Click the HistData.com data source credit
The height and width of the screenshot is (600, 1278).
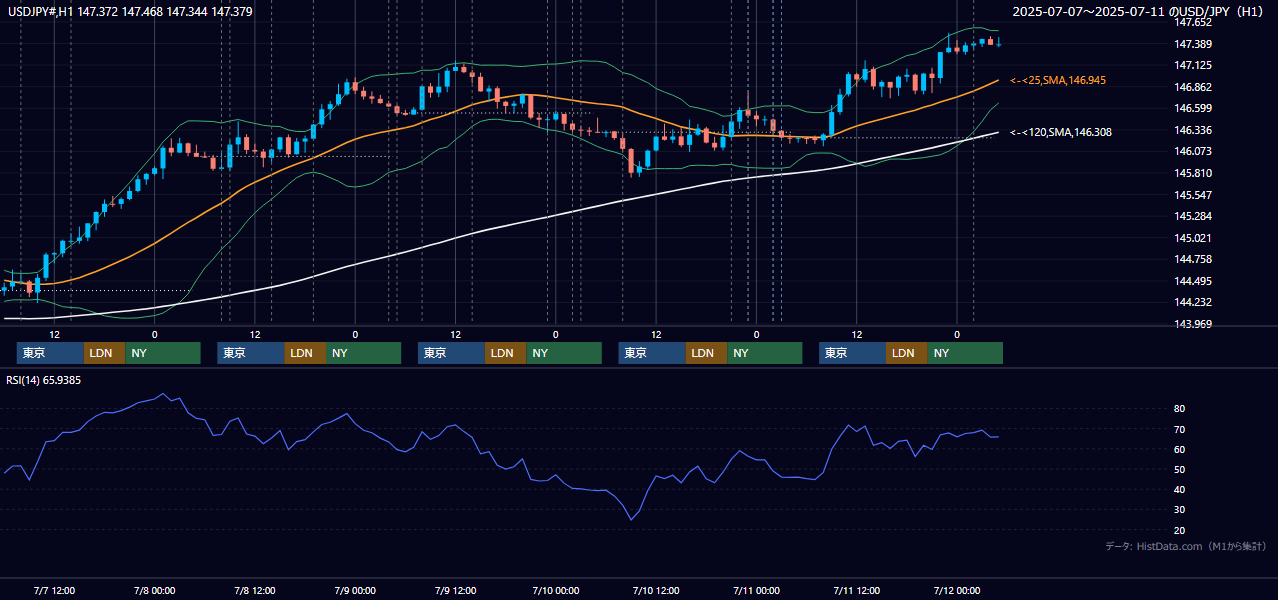(1186, 546)
